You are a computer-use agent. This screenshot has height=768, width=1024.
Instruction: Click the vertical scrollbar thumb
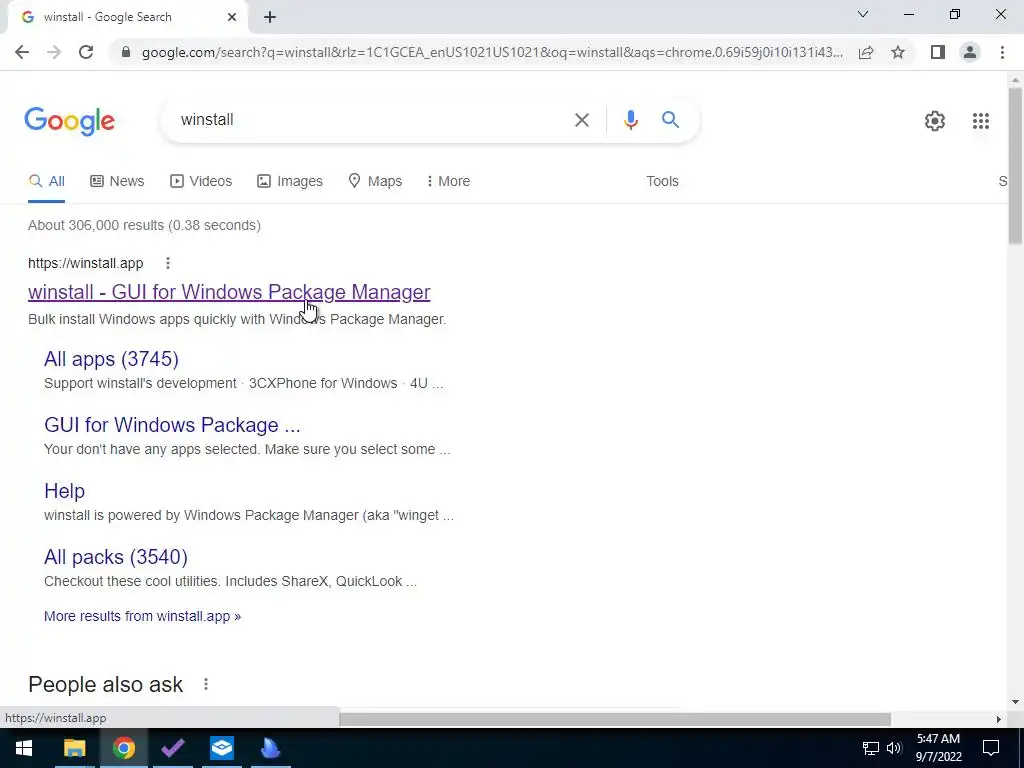coord(1015,167)
